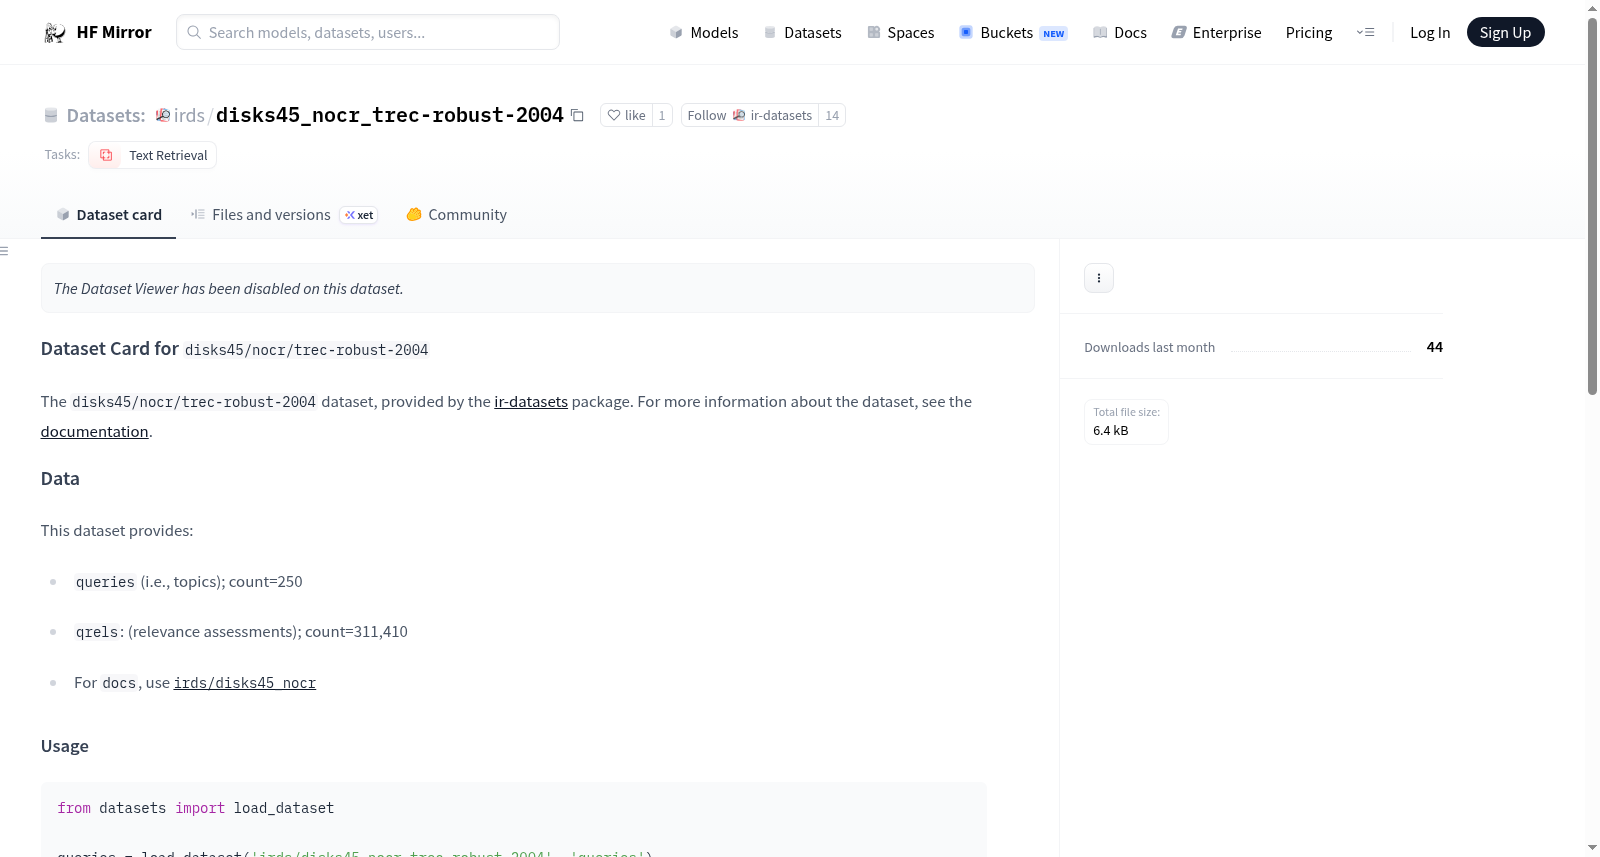Open the irds organization link in the title
Image resolution: width=1600 pixels, height=857 pixels.
point(189,115)
